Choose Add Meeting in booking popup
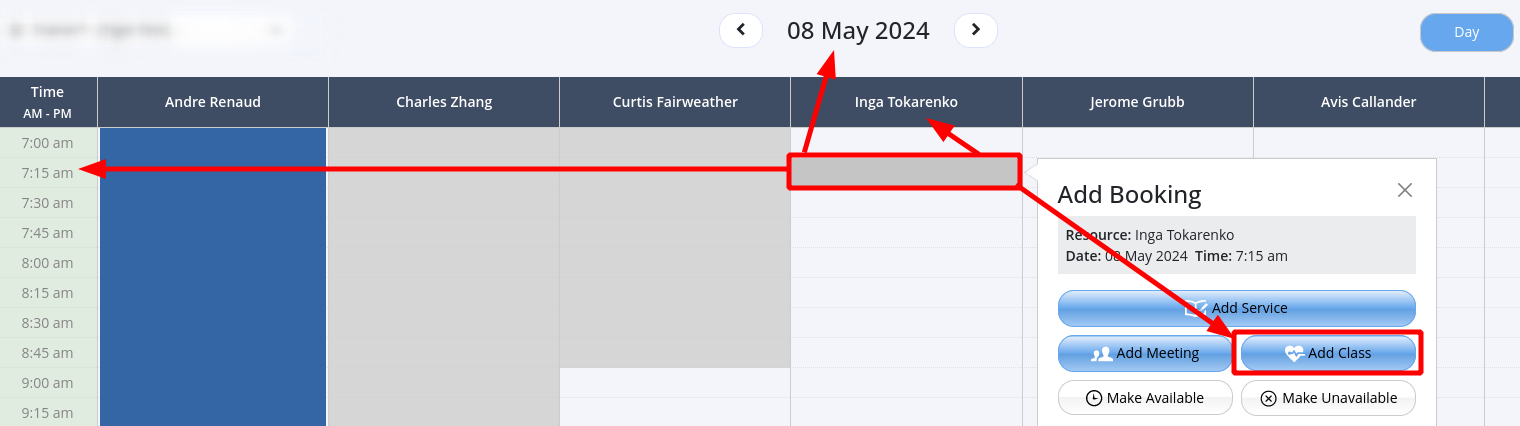This screenshot has height=426, width=1520. (1145, 353)
